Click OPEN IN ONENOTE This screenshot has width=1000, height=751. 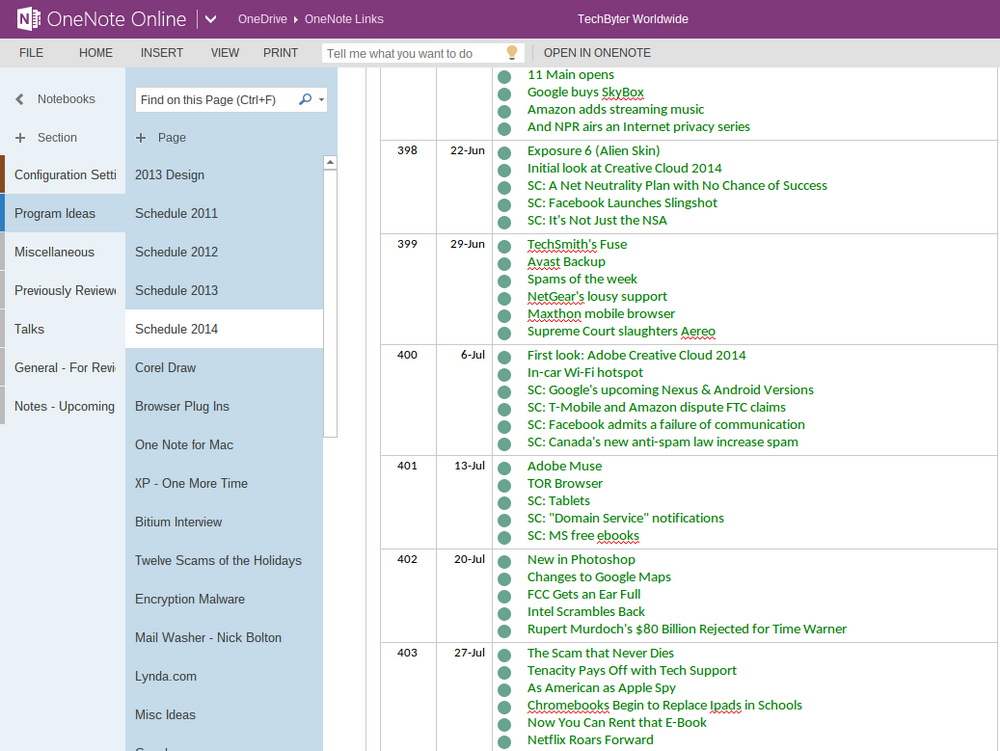[597, 53]
